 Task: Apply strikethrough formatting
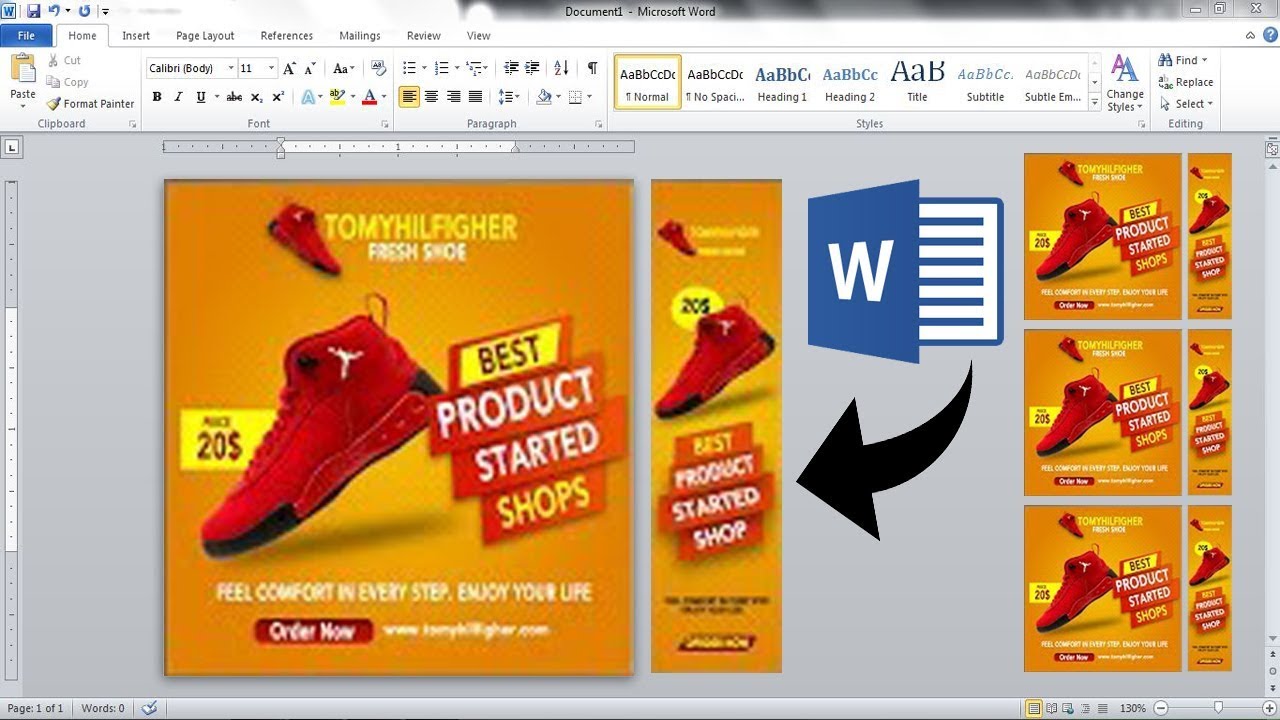[x=234, y=97]
